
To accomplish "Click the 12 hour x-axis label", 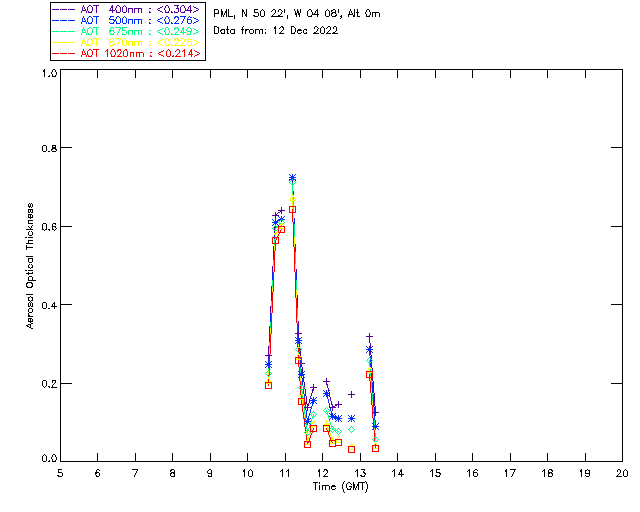I will pos(322,473).
